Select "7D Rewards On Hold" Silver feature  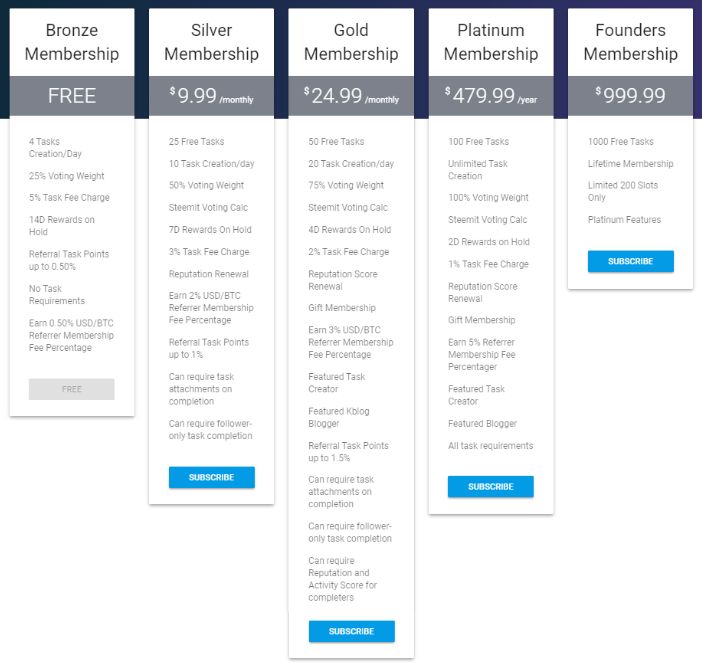click(210, 230)
